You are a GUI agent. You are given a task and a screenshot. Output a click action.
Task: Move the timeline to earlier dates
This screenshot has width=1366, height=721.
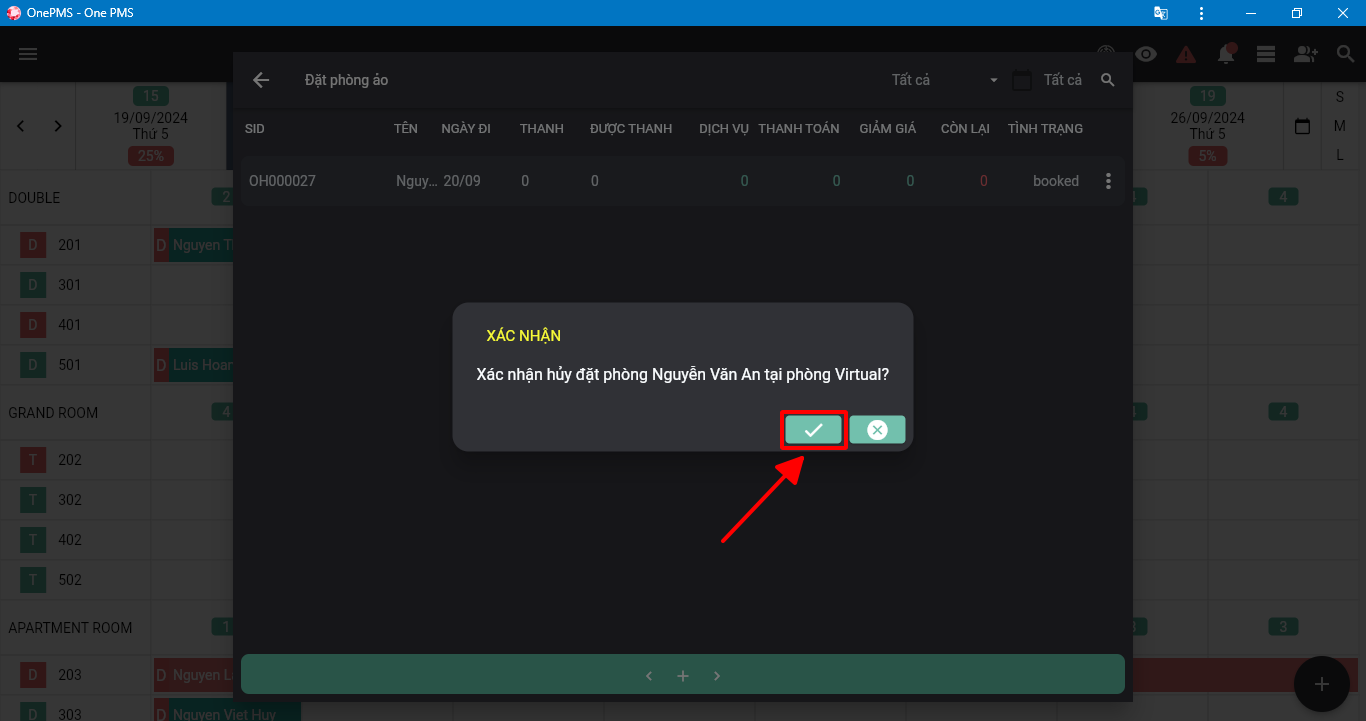coord(21,126)
